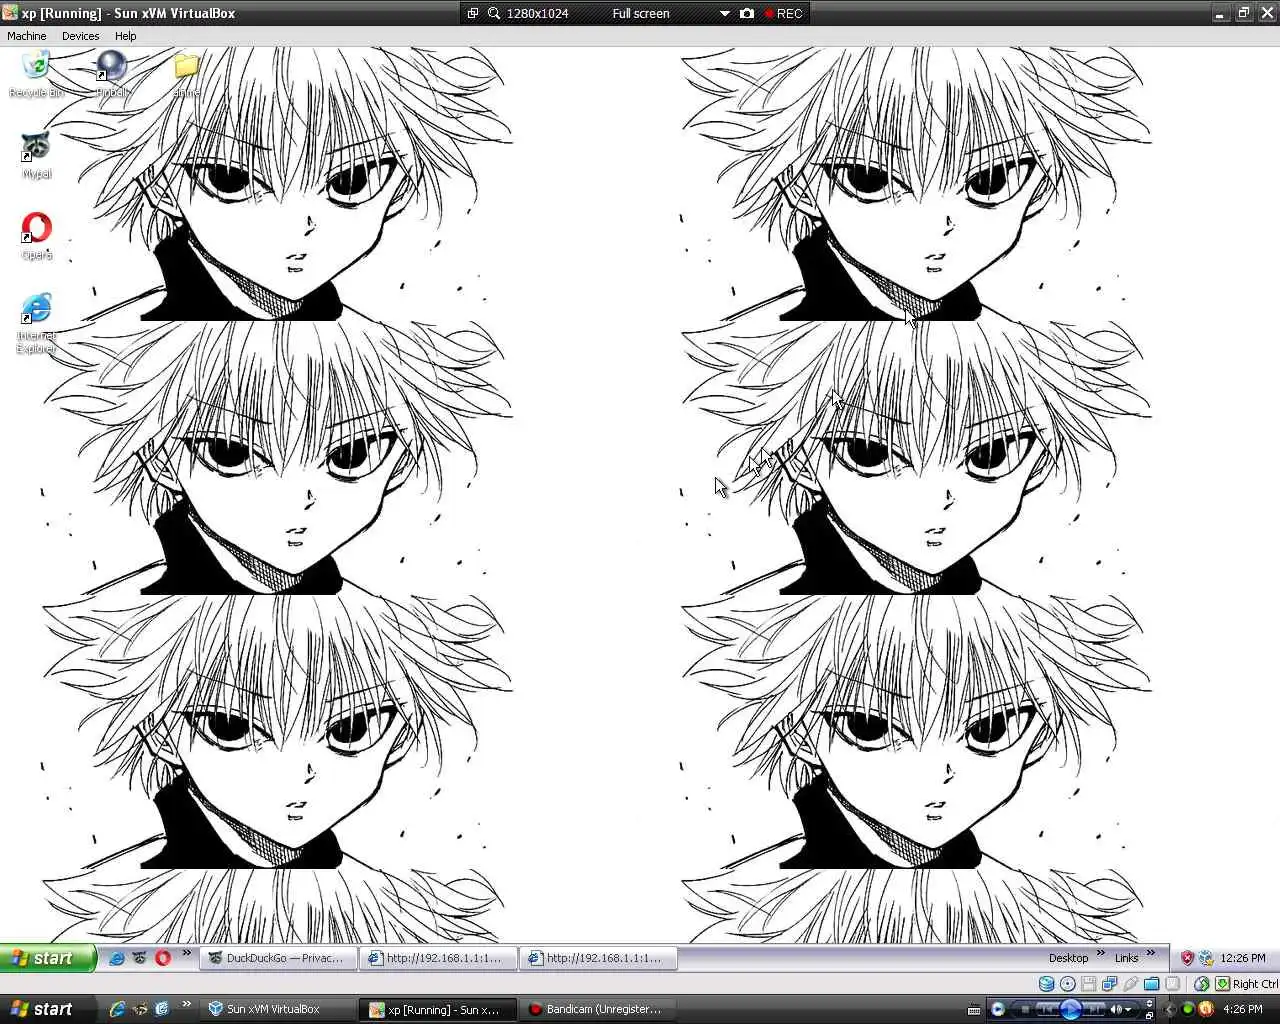Click the Mypal raccoon icon in guest quick launch
The width and height of the screenshot is (1280, 1024).
point(140,958)
